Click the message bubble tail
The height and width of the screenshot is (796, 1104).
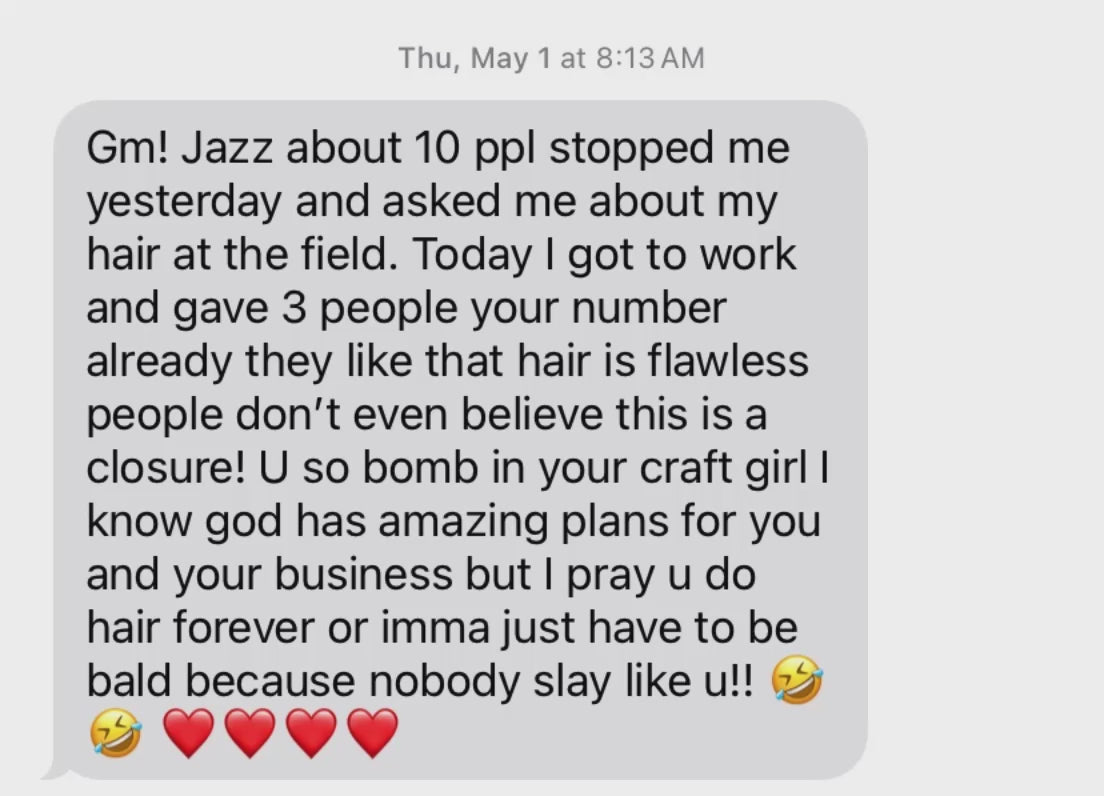(56, 771)
